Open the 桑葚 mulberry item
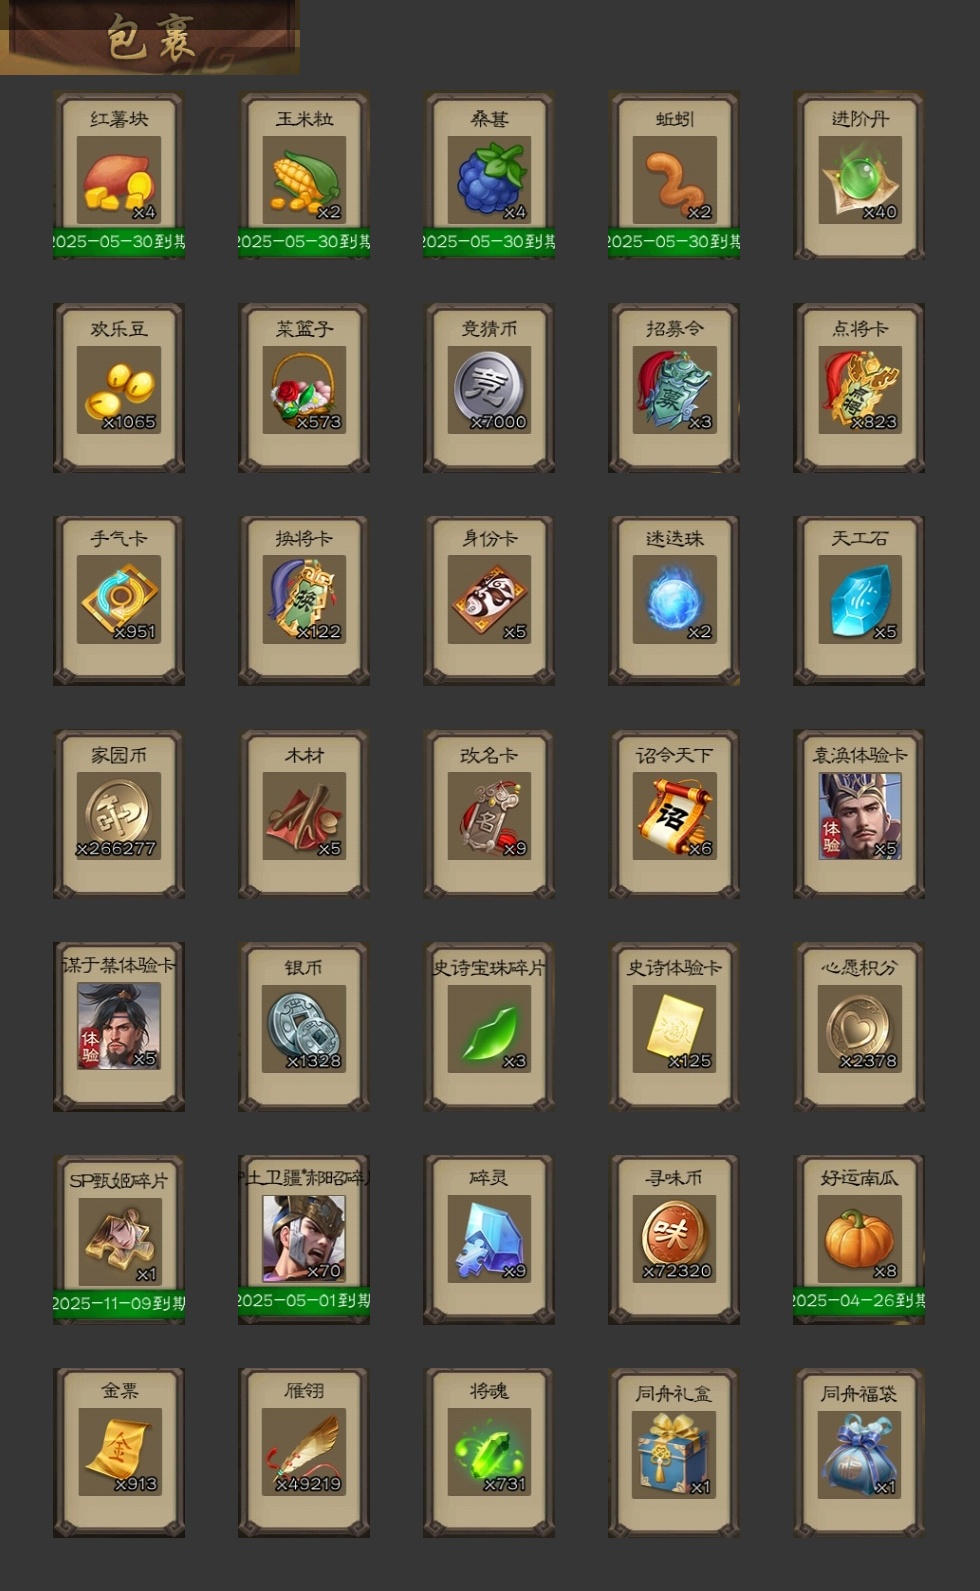This screenshot has height=1591, width=980. (489, 176)
